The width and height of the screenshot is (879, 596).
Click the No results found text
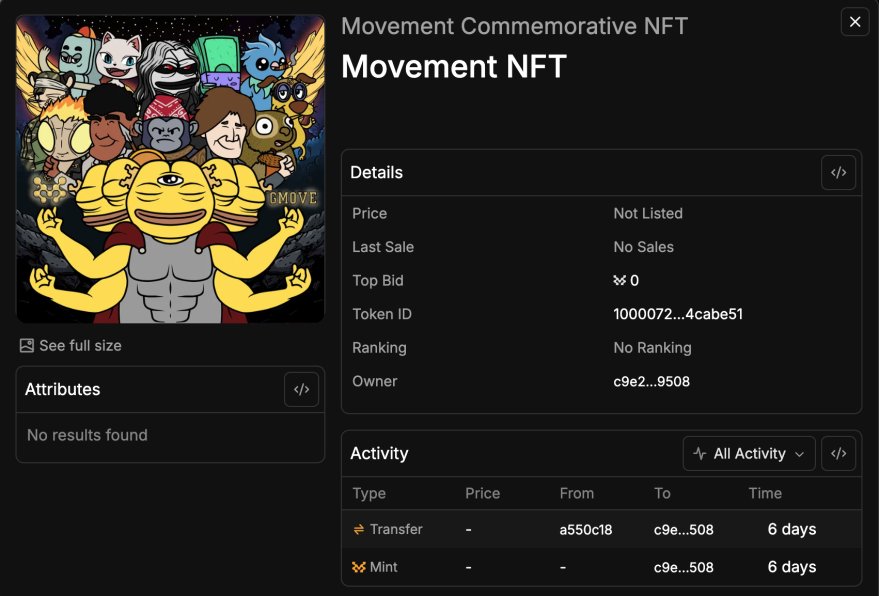point(87,435)
